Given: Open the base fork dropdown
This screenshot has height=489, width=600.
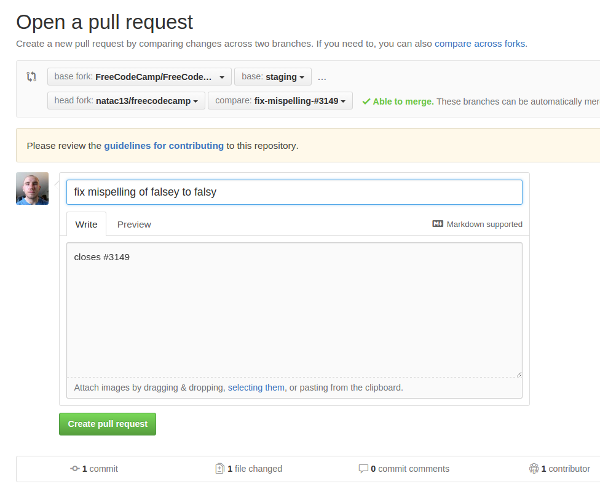Looking at the screenshot, I should 139,77.
